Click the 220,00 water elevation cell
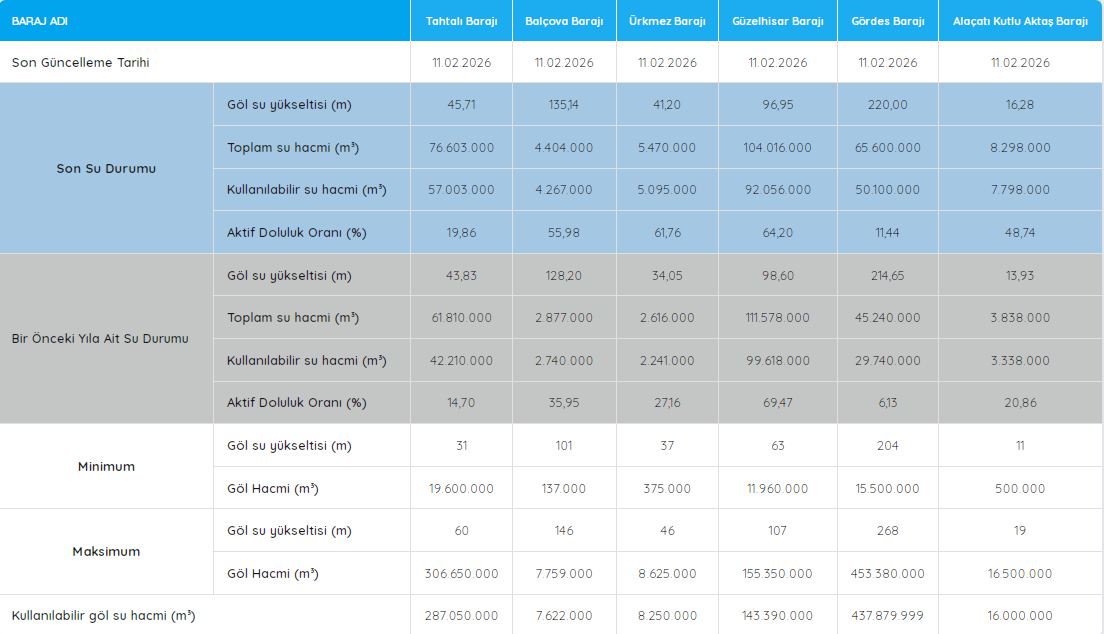 (x=887, y=105)
